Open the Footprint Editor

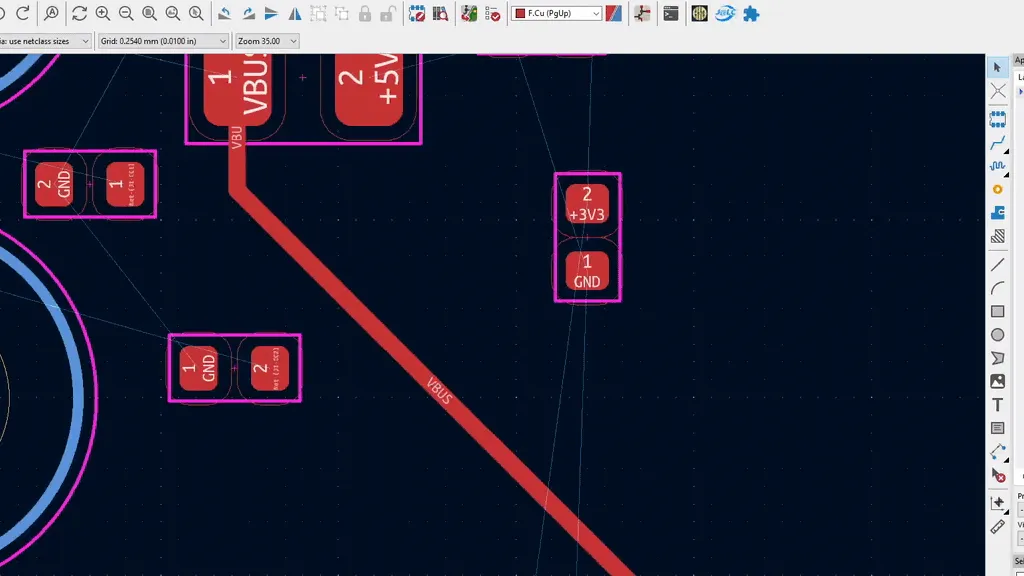pyautogui.click(x=417, y=13)
